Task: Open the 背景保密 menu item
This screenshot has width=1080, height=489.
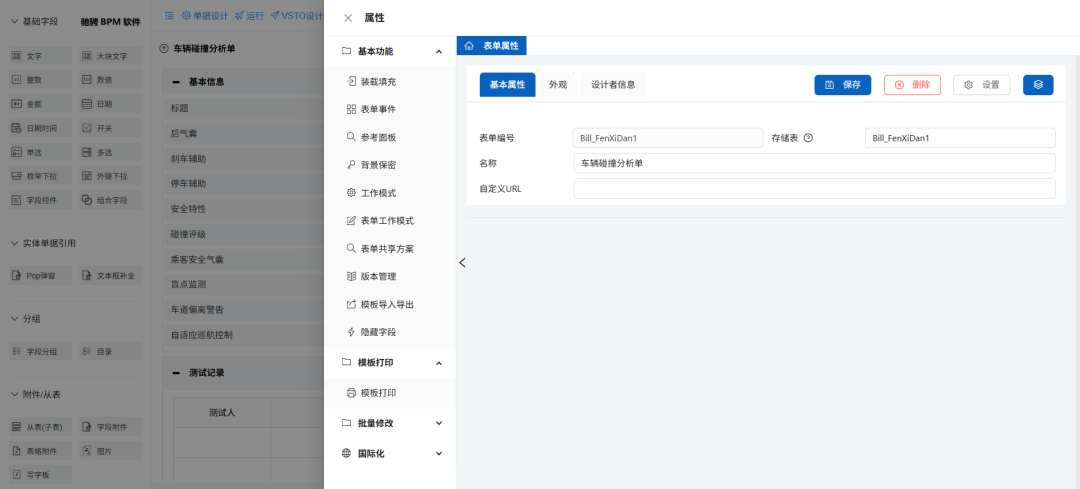Action: click(x=390, y=165)
